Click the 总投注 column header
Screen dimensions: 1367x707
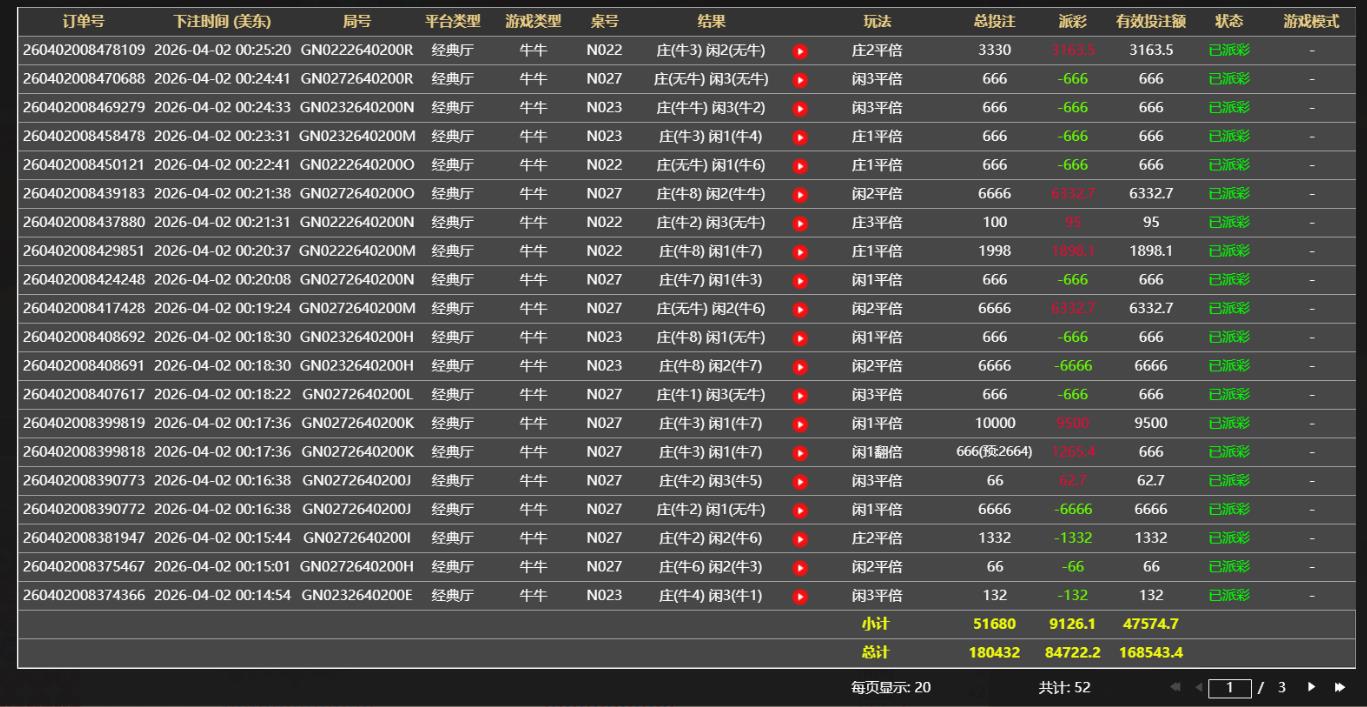point(994,21)
